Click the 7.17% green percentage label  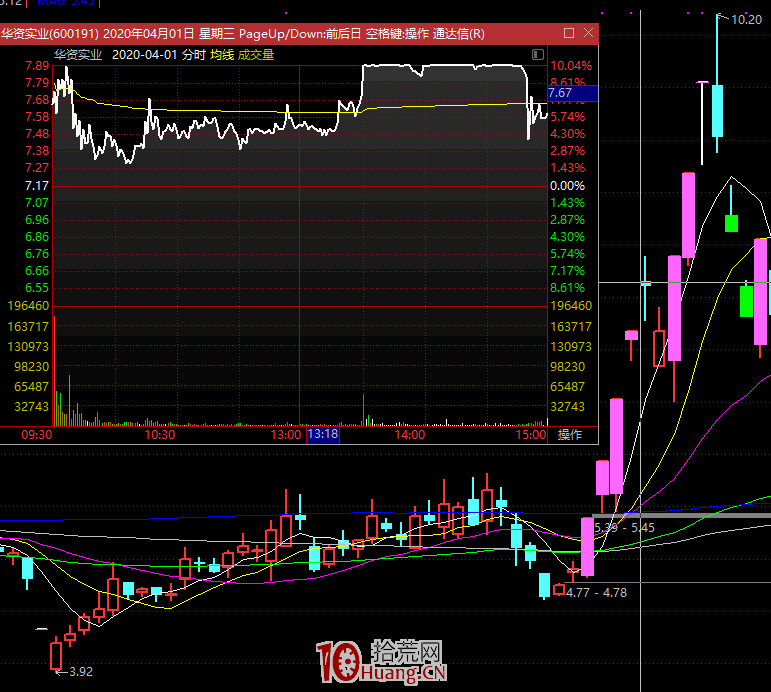[567, 271]
